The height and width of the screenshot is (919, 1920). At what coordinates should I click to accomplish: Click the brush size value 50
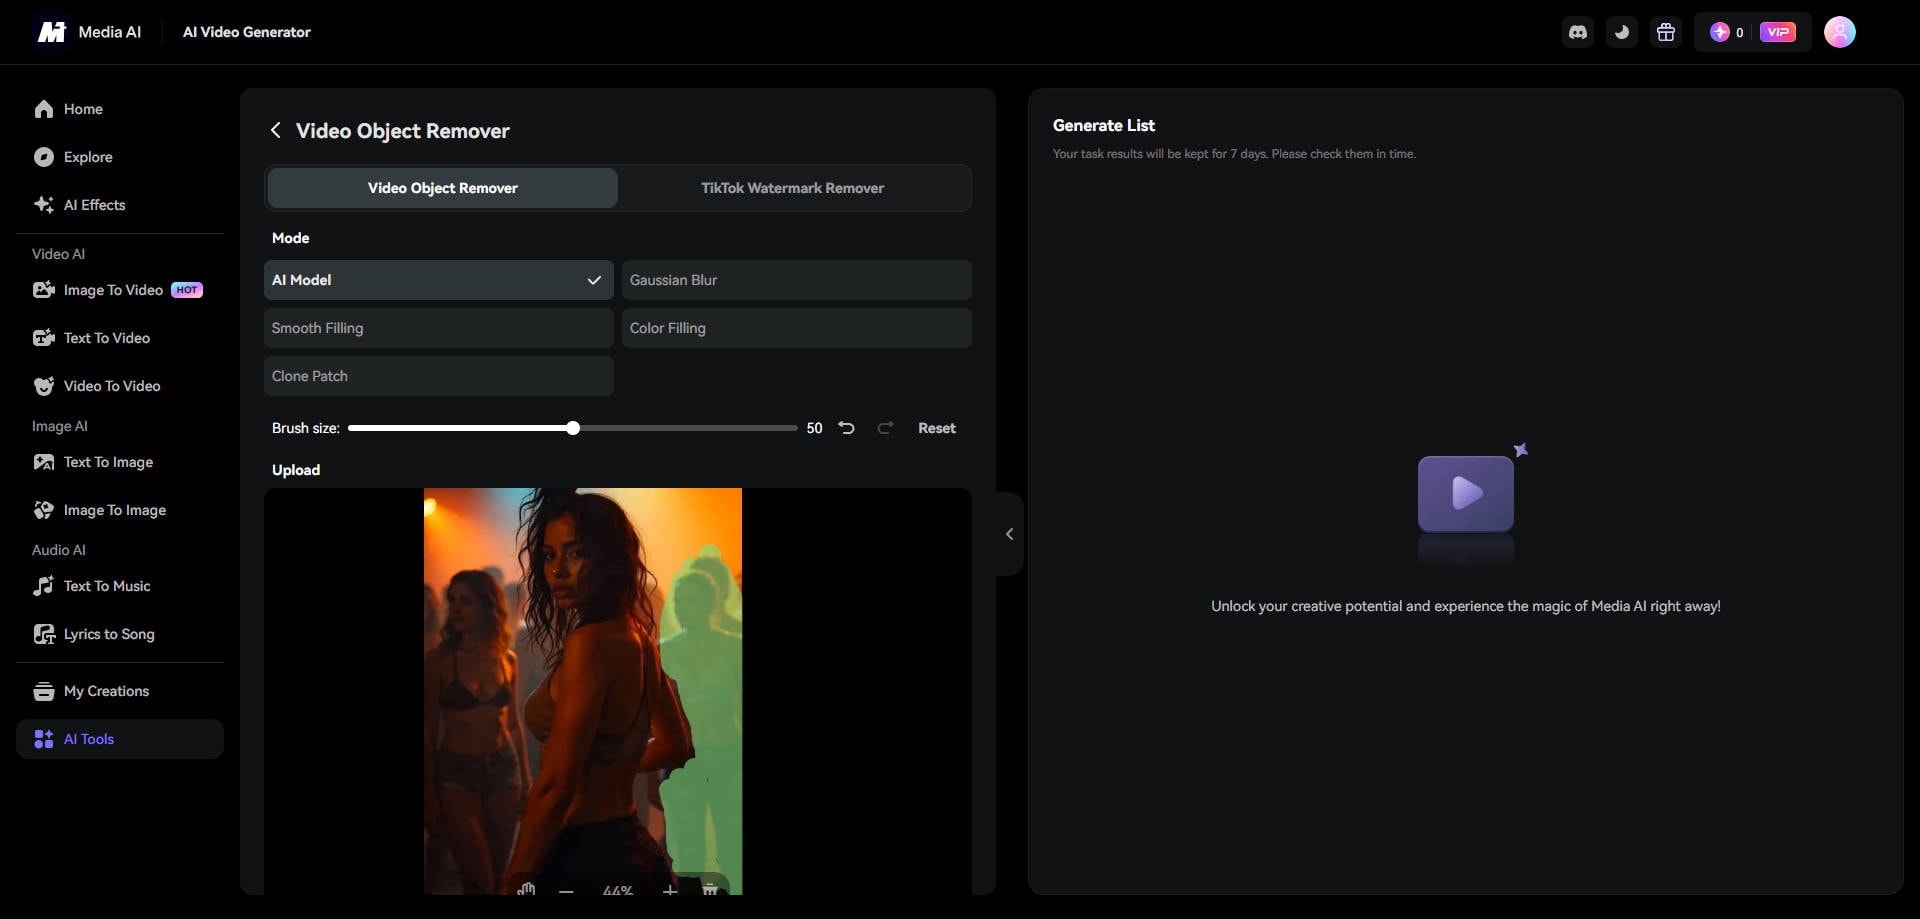[x=815, y=428]
